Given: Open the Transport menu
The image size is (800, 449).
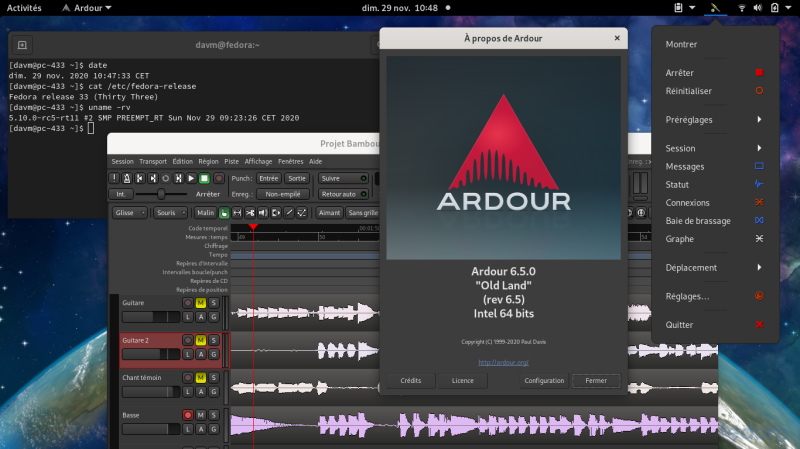Looking at the screenshot, I should click(153, 161).
